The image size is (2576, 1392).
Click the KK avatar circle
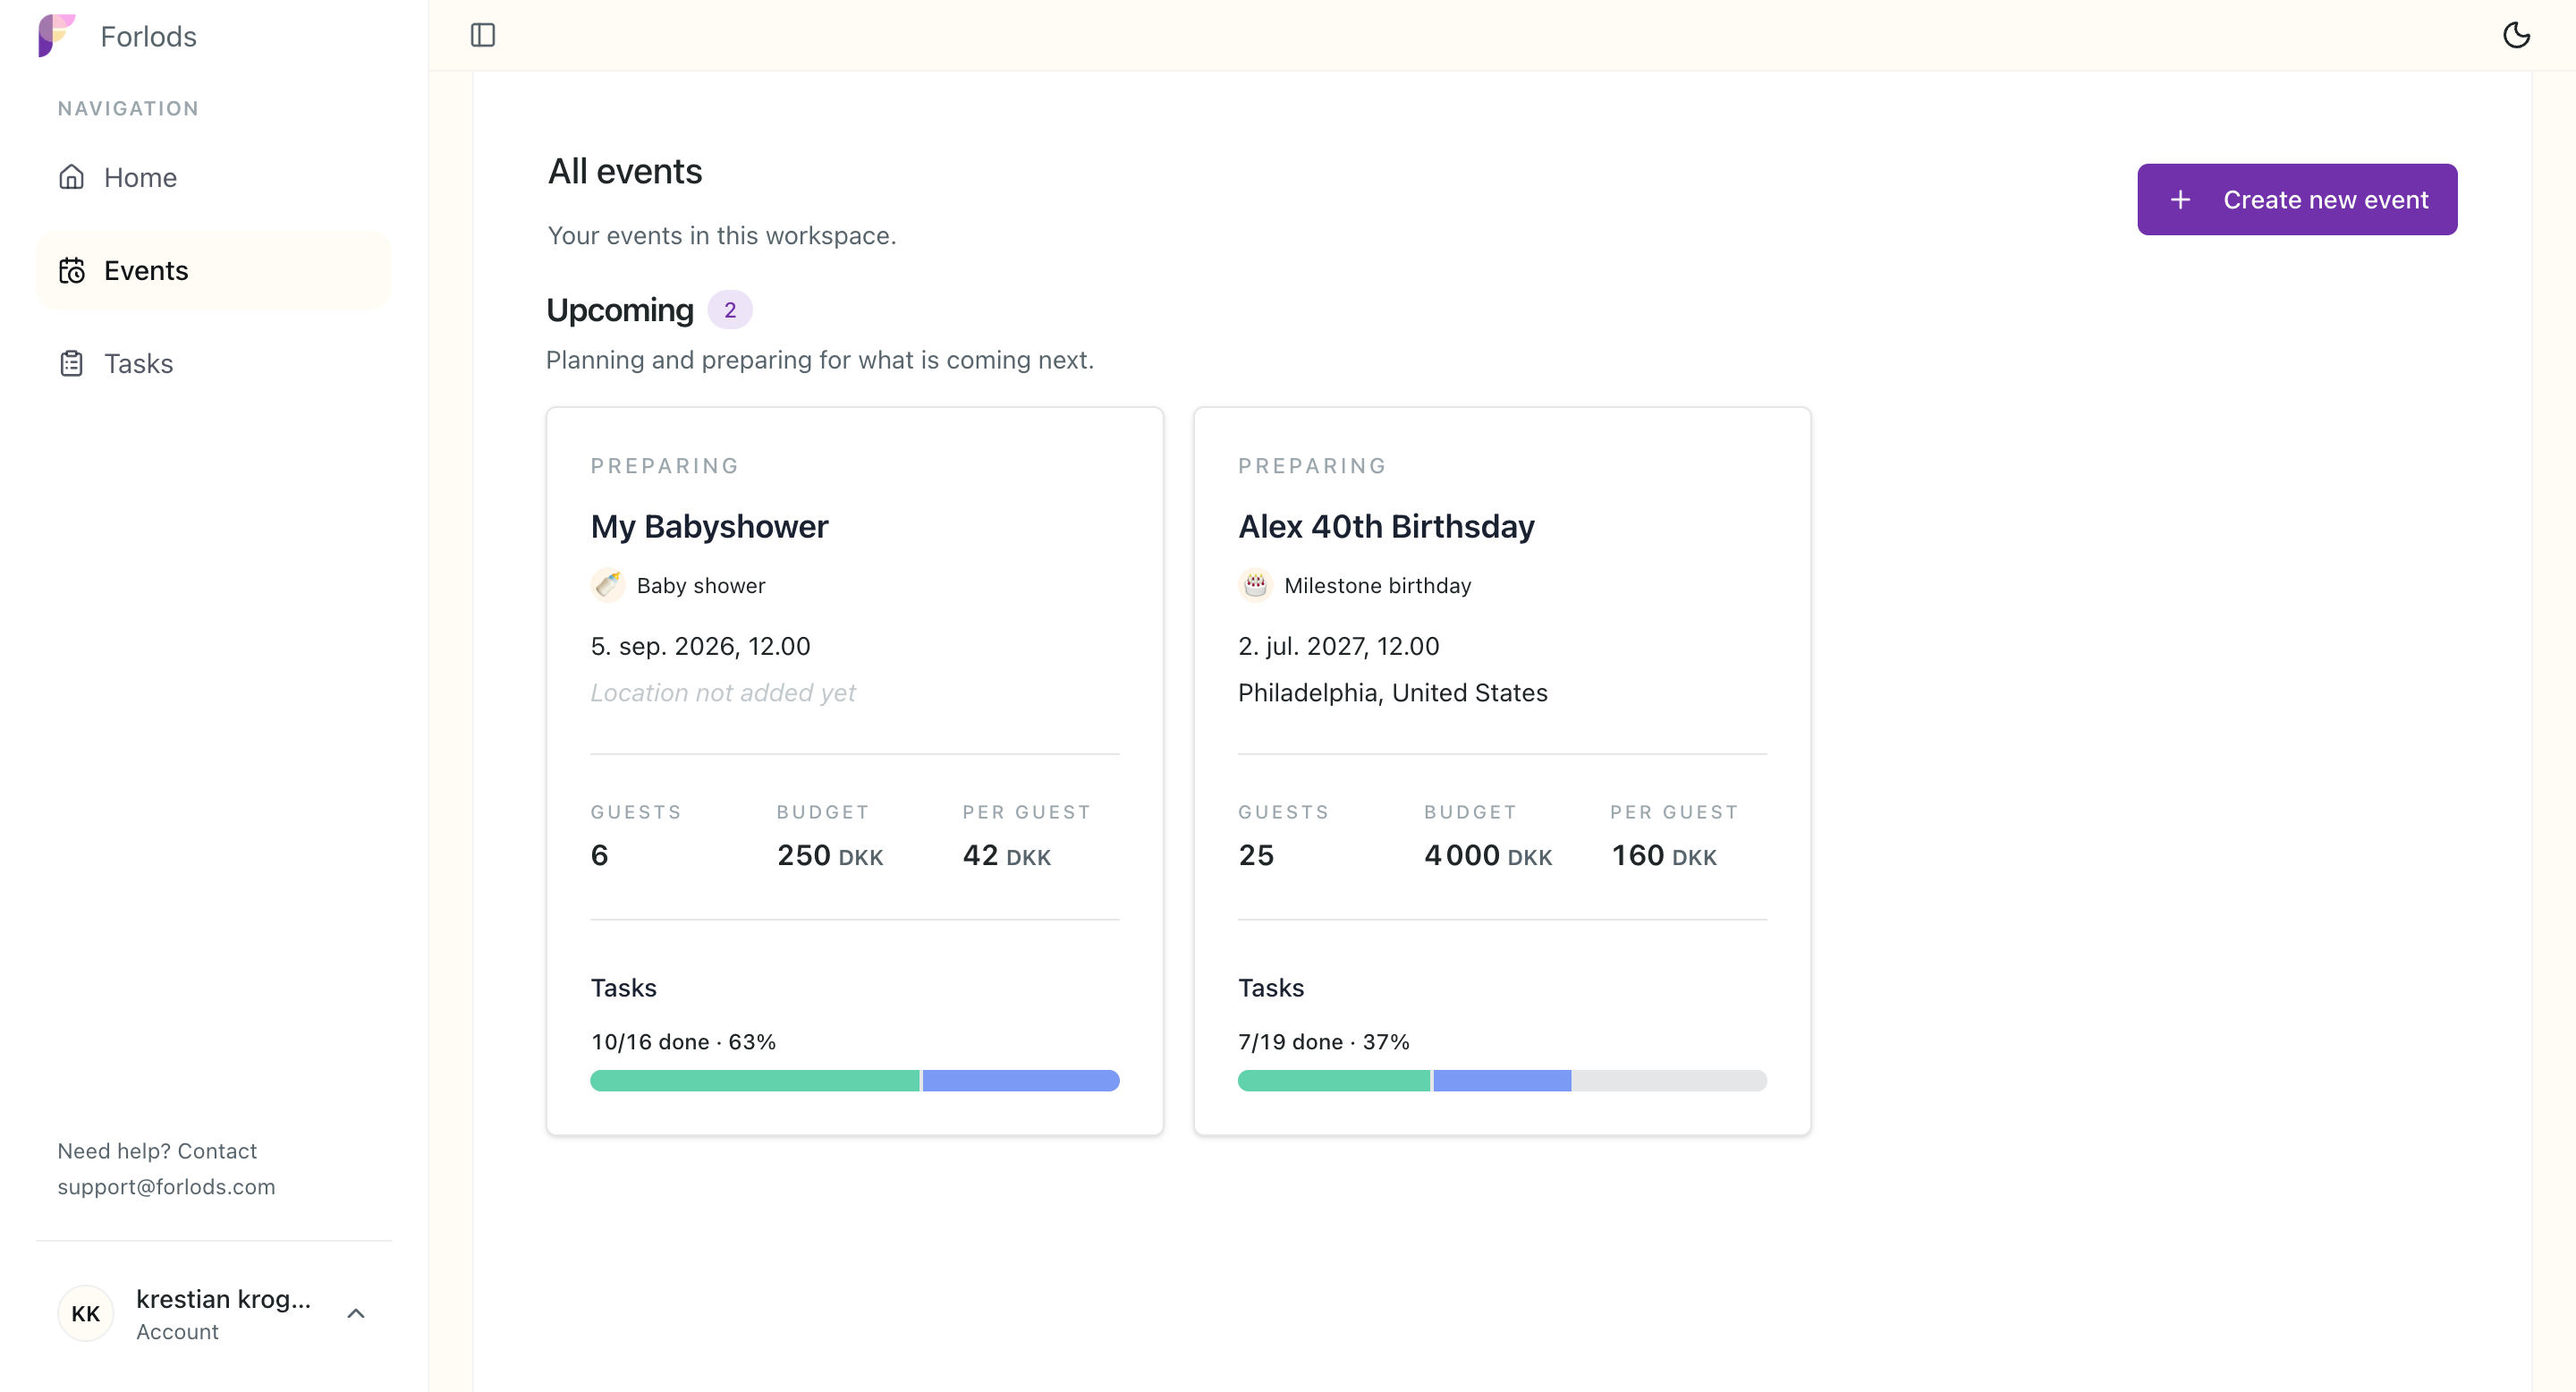click(85, 1313)
